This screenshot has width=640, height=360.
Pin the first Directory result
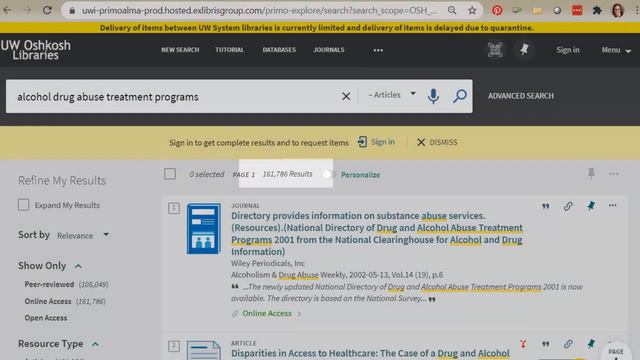point(591,206)
